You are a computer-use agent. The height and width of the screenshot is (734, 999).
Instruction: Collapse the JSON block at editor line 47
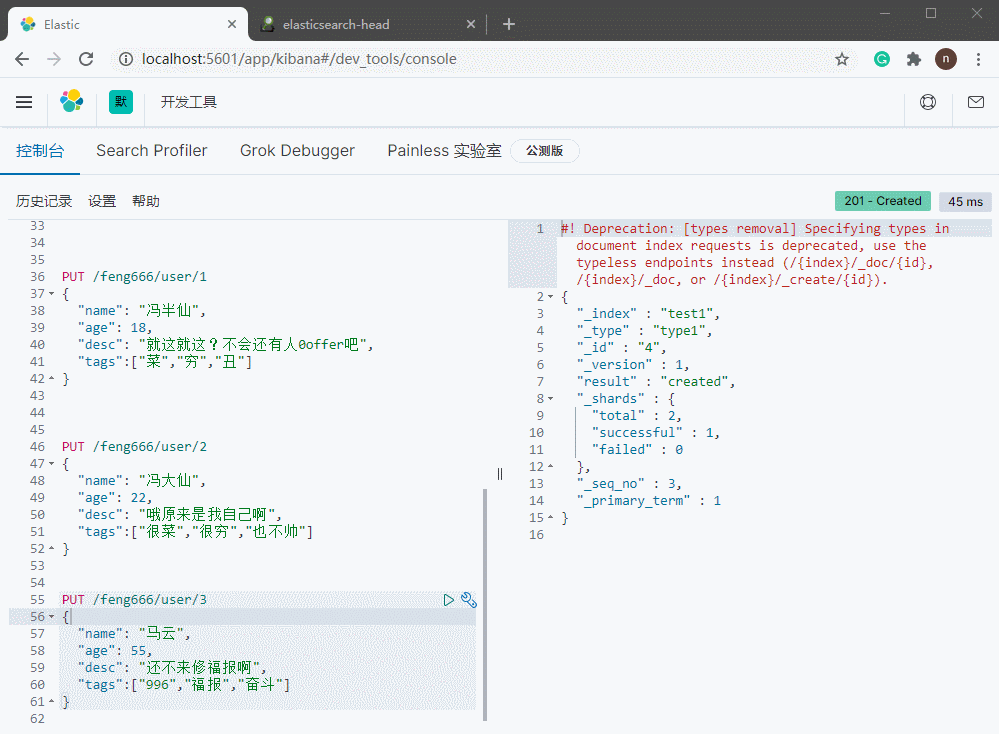coord(52,464)
